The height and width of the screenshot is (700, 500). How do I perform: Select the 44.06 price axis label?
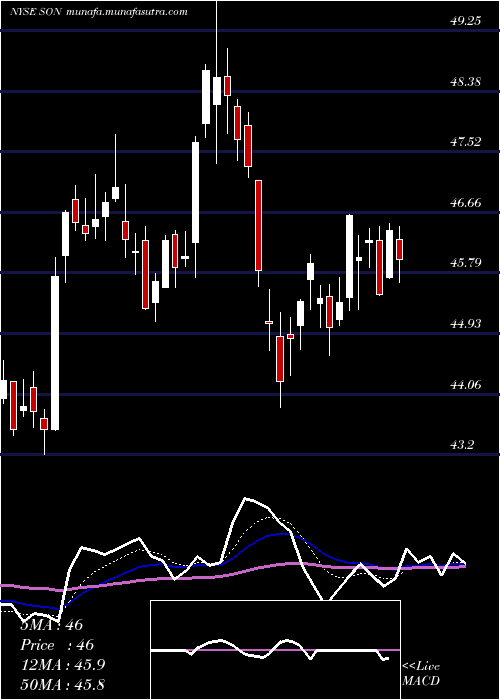click(x=466, y=384)
